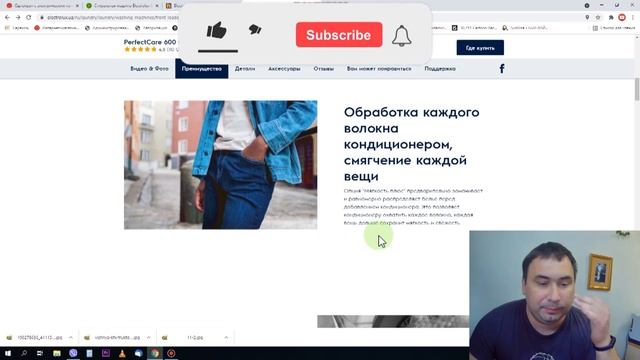This screenshot has height=360, width=640.
Task: Open the red recorder app on taskbar
Action: pos(171,353)
